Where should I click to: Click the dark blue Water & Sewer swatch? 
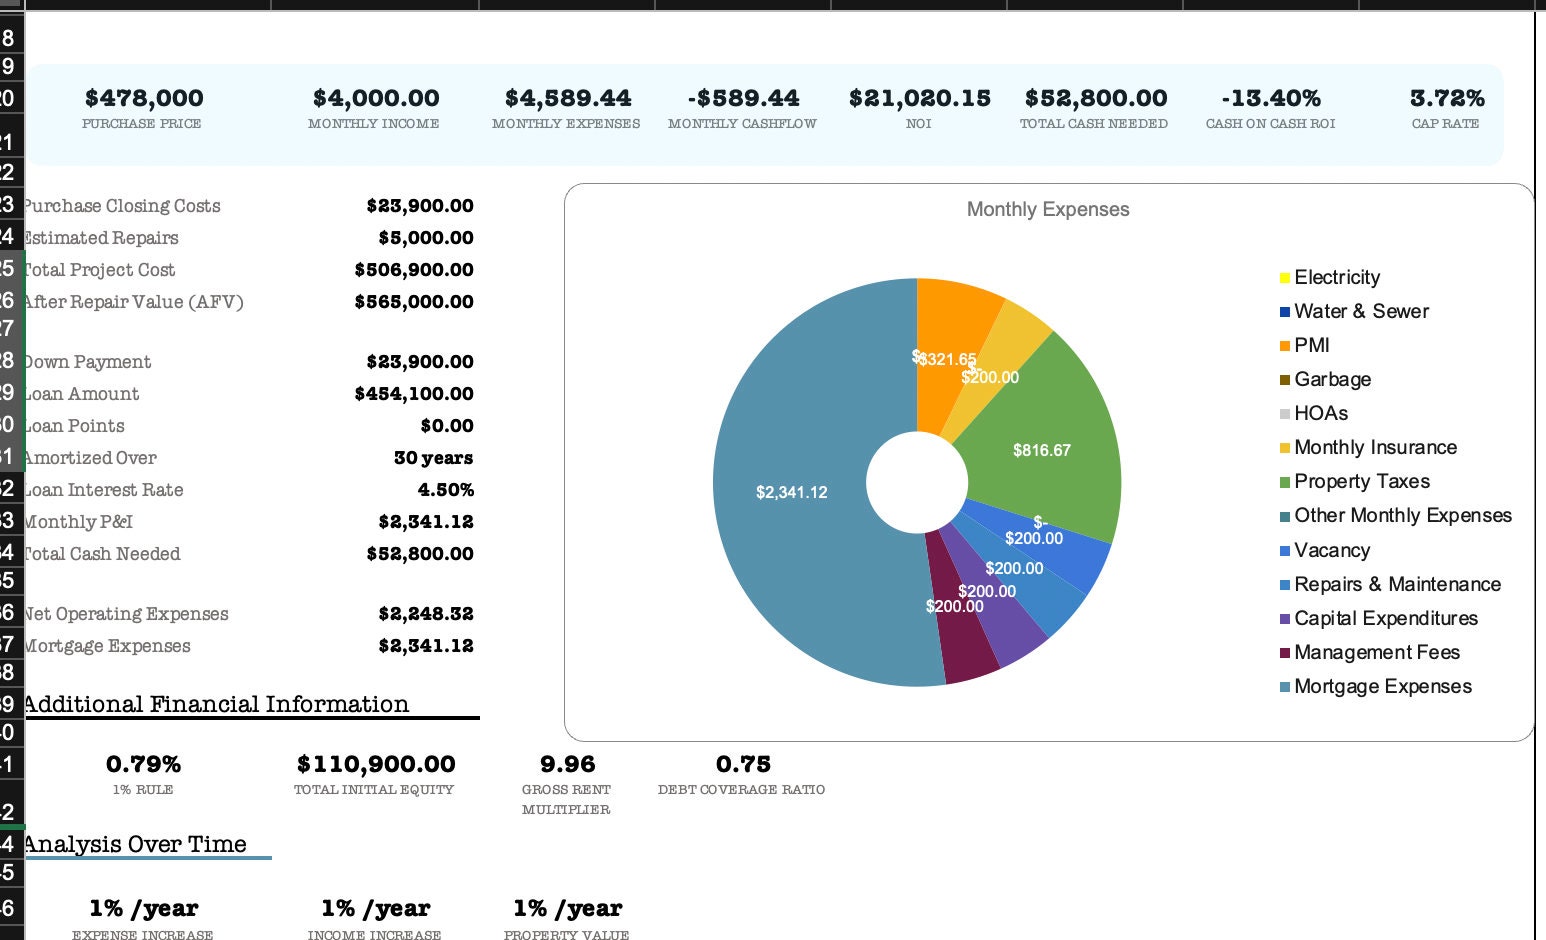(1284, 311)
